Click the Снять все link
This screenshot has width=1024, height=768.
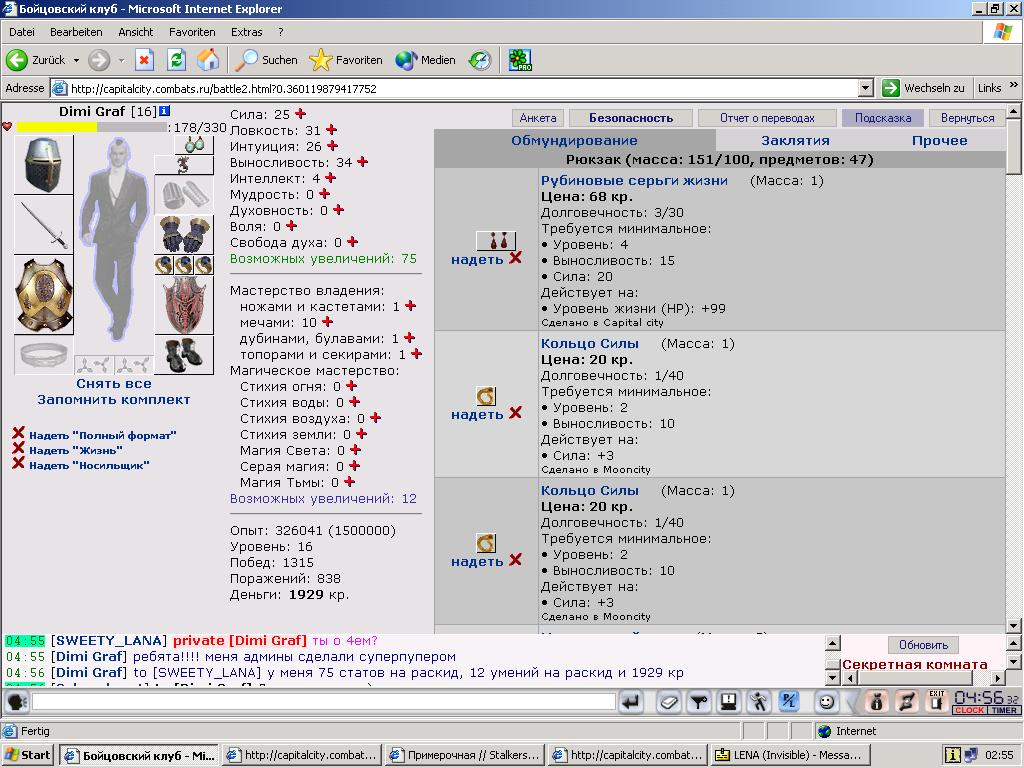(114, 383)
